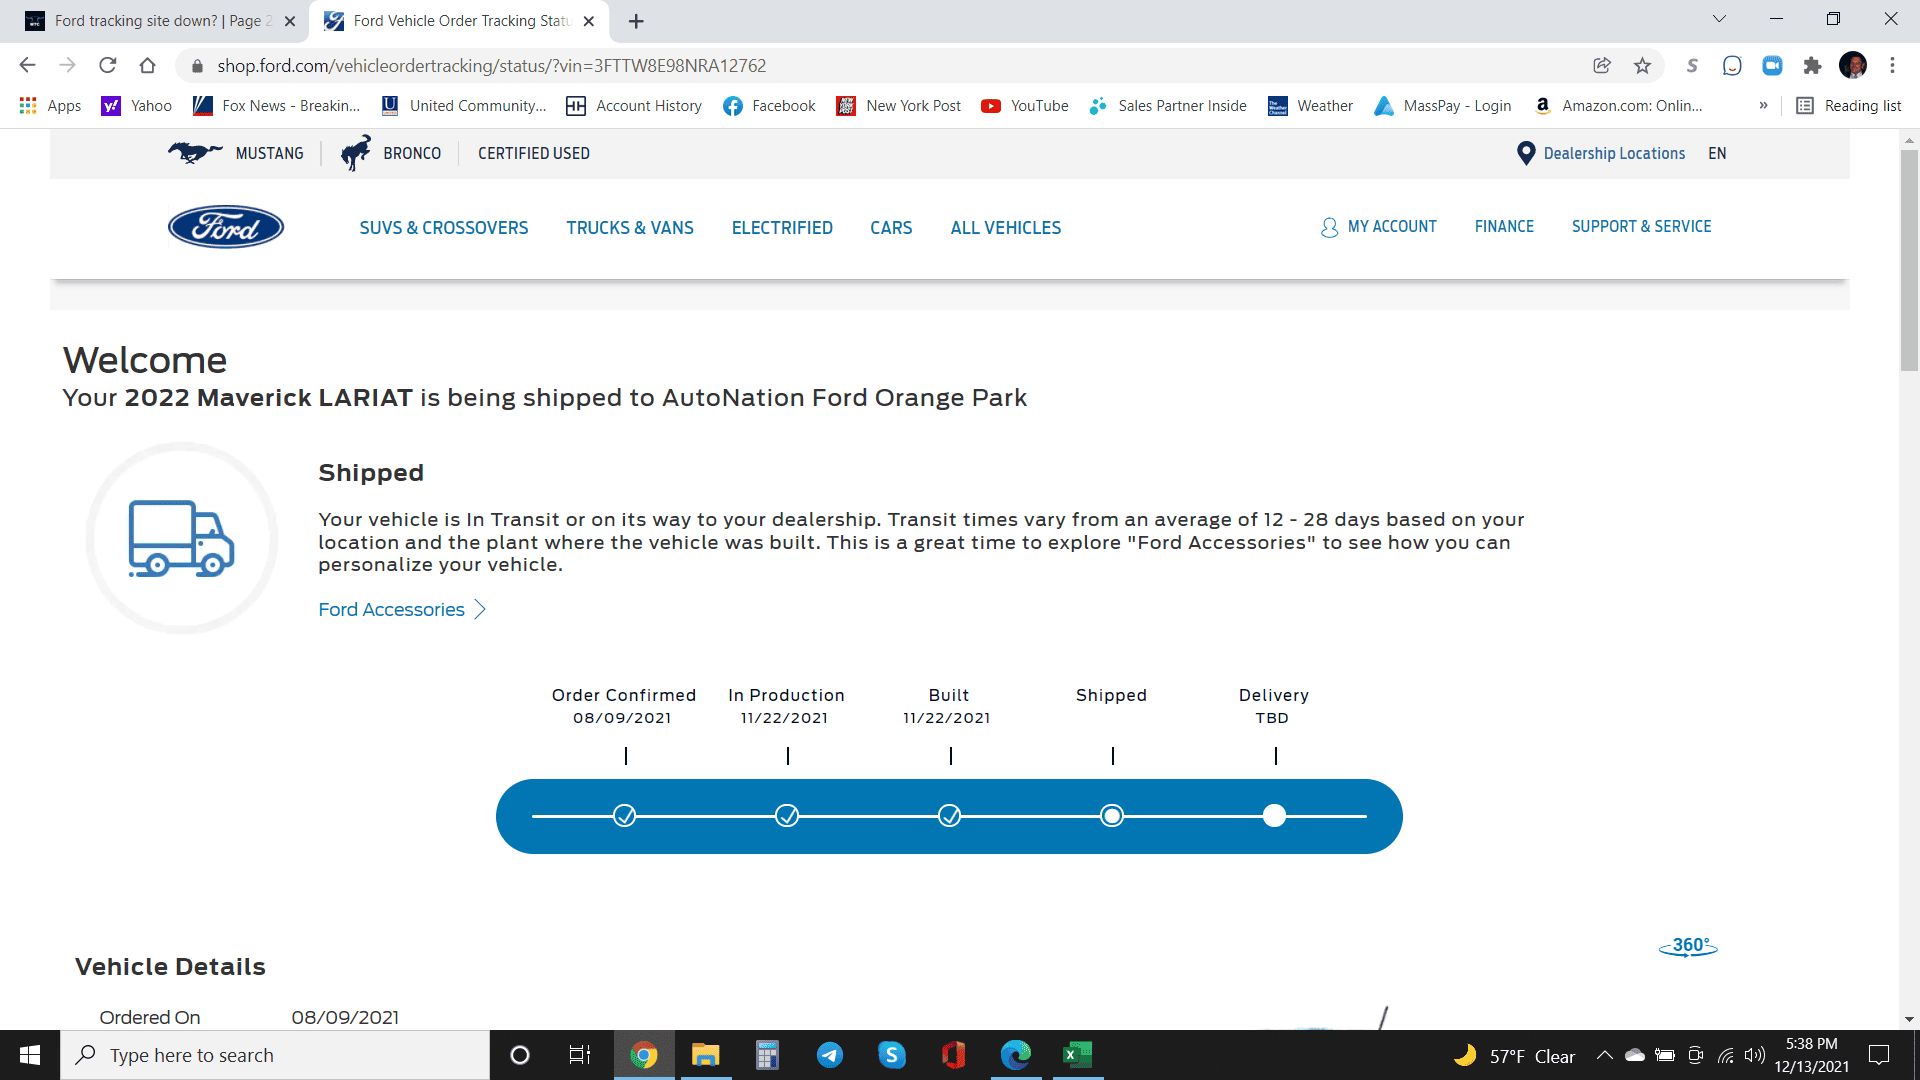
Task: Bookmark this page with the star icon
Action: [1642, 66]
